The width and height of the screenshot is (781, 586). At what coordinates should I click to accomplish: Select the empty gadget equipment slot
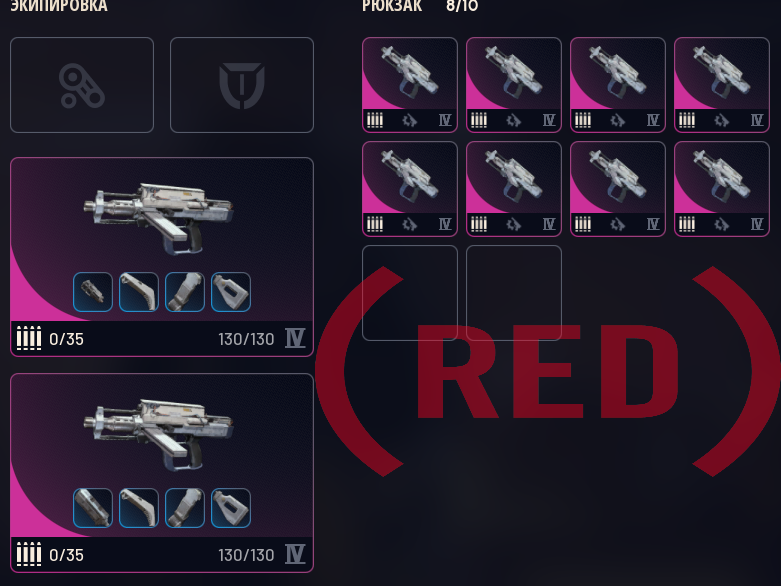click(x=82, y=85)
